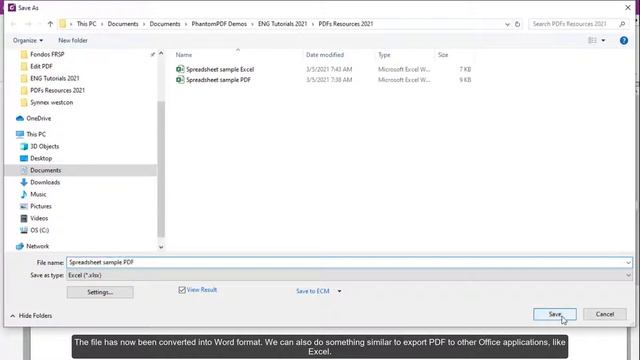Open view options dropdown arrow

click(x=603, y=40)
